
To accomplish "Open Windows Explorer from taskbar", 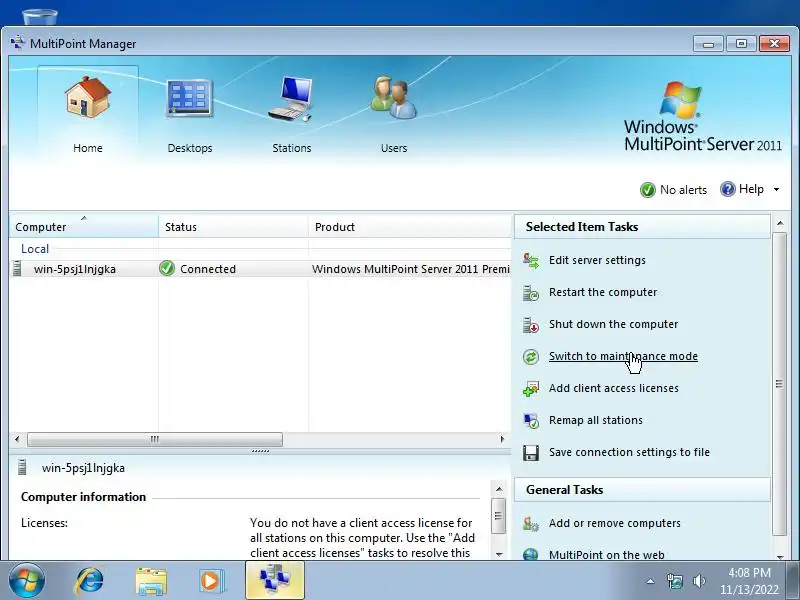I will click(151, 581).
